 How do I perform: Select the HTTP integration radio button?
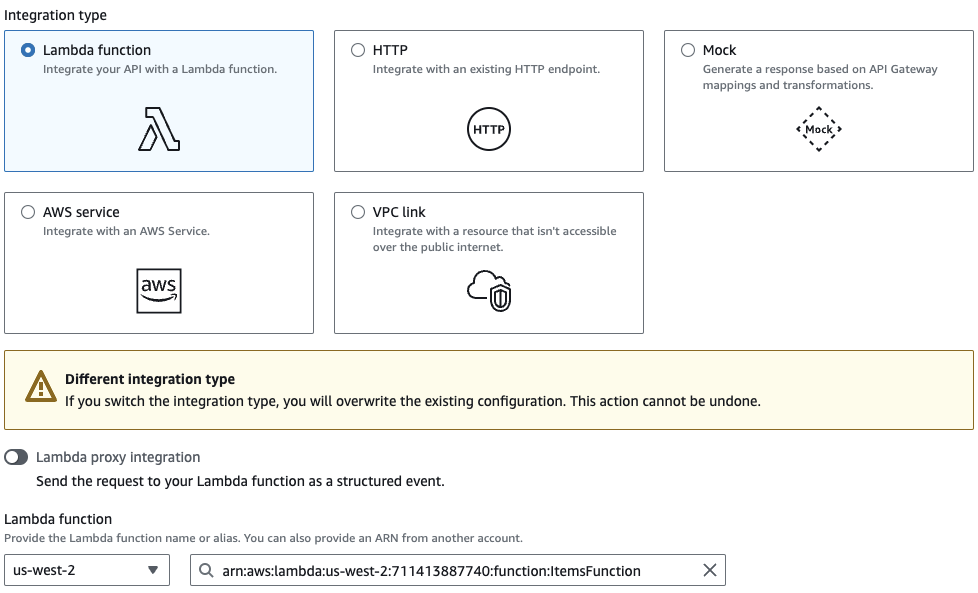point(358,50)
